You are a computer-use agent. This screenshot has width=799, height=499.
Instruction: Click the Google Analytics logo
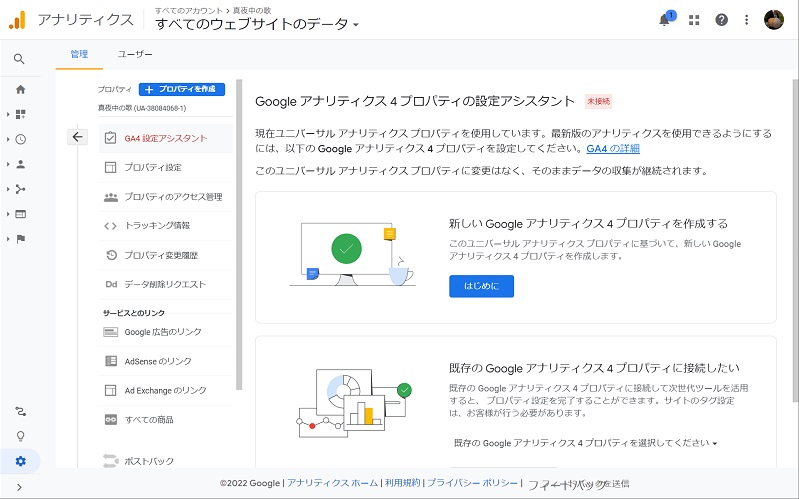(17, 20)
